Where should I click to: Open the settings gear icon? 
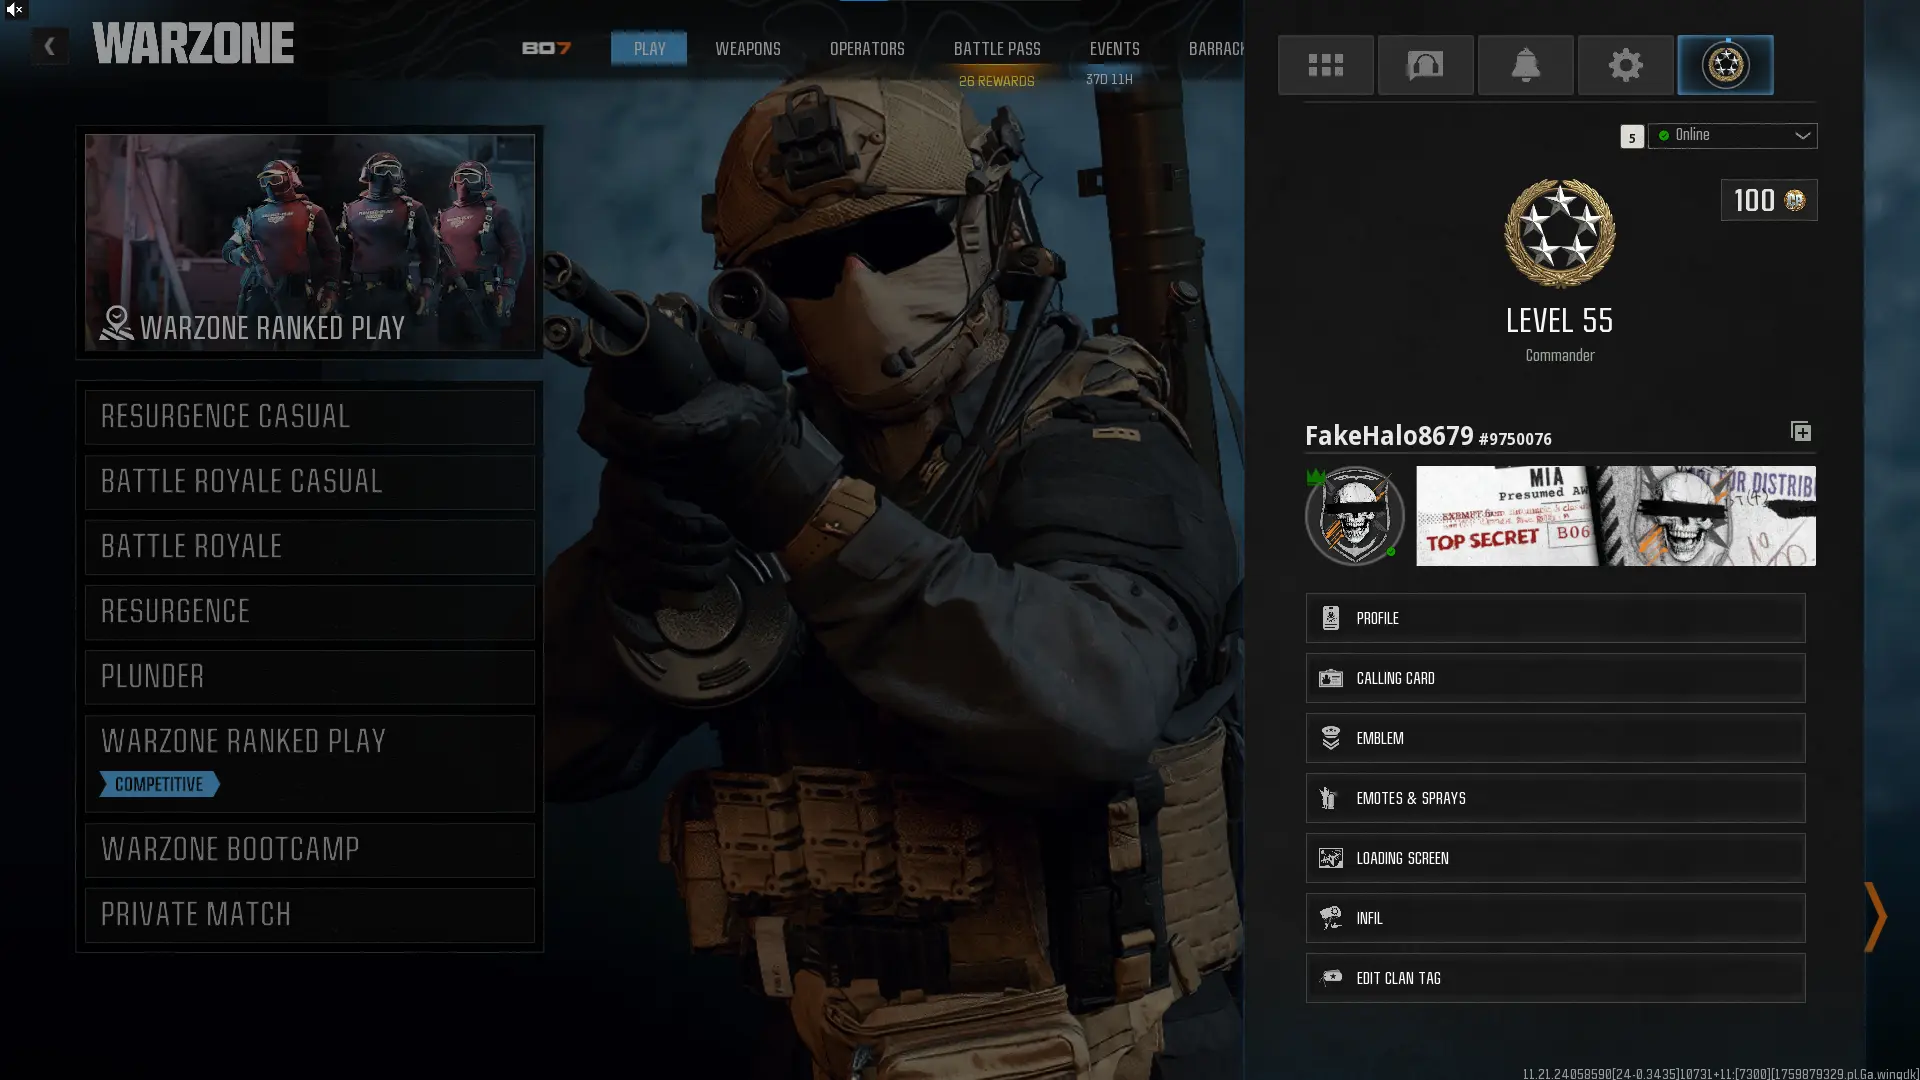(x=1625, y=65)
